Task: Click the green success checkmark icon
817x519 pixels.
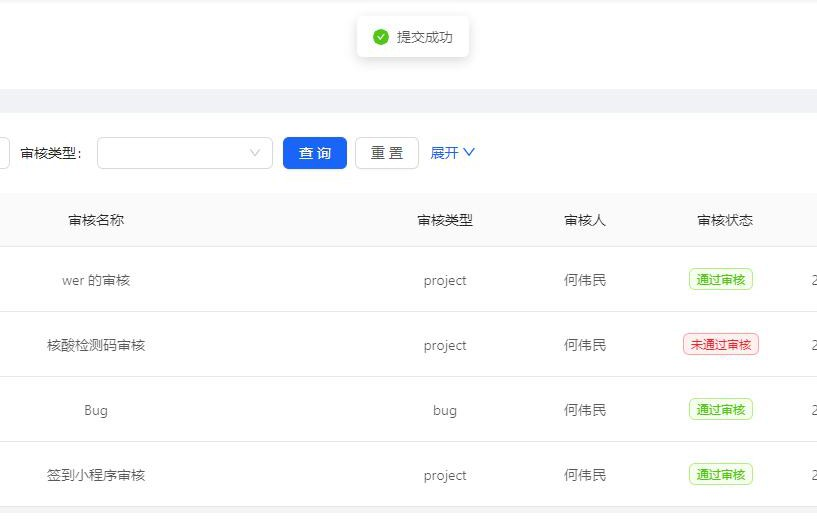Action: (381, 37)
